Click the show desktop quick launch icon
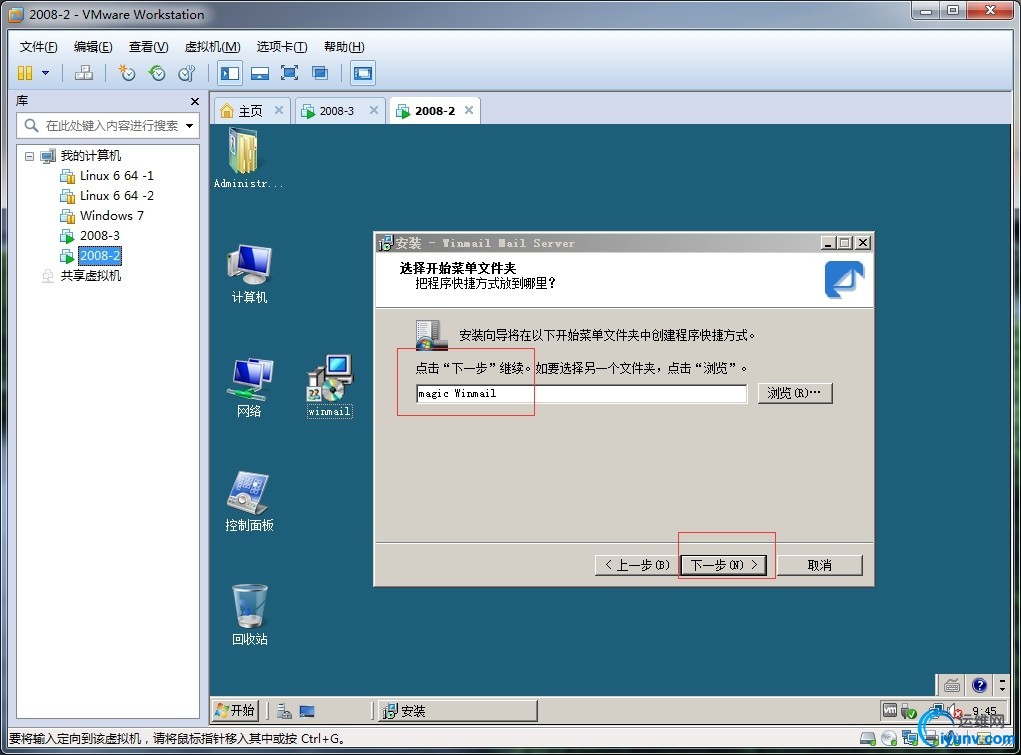 307,711
